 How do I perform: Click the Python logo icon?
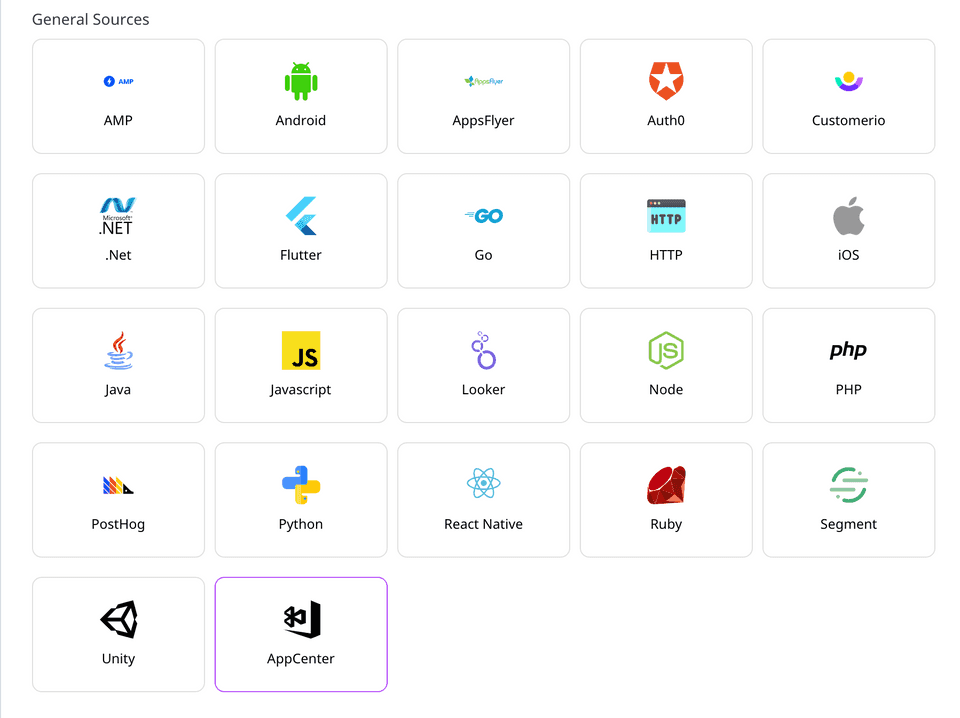coord(301,485)
